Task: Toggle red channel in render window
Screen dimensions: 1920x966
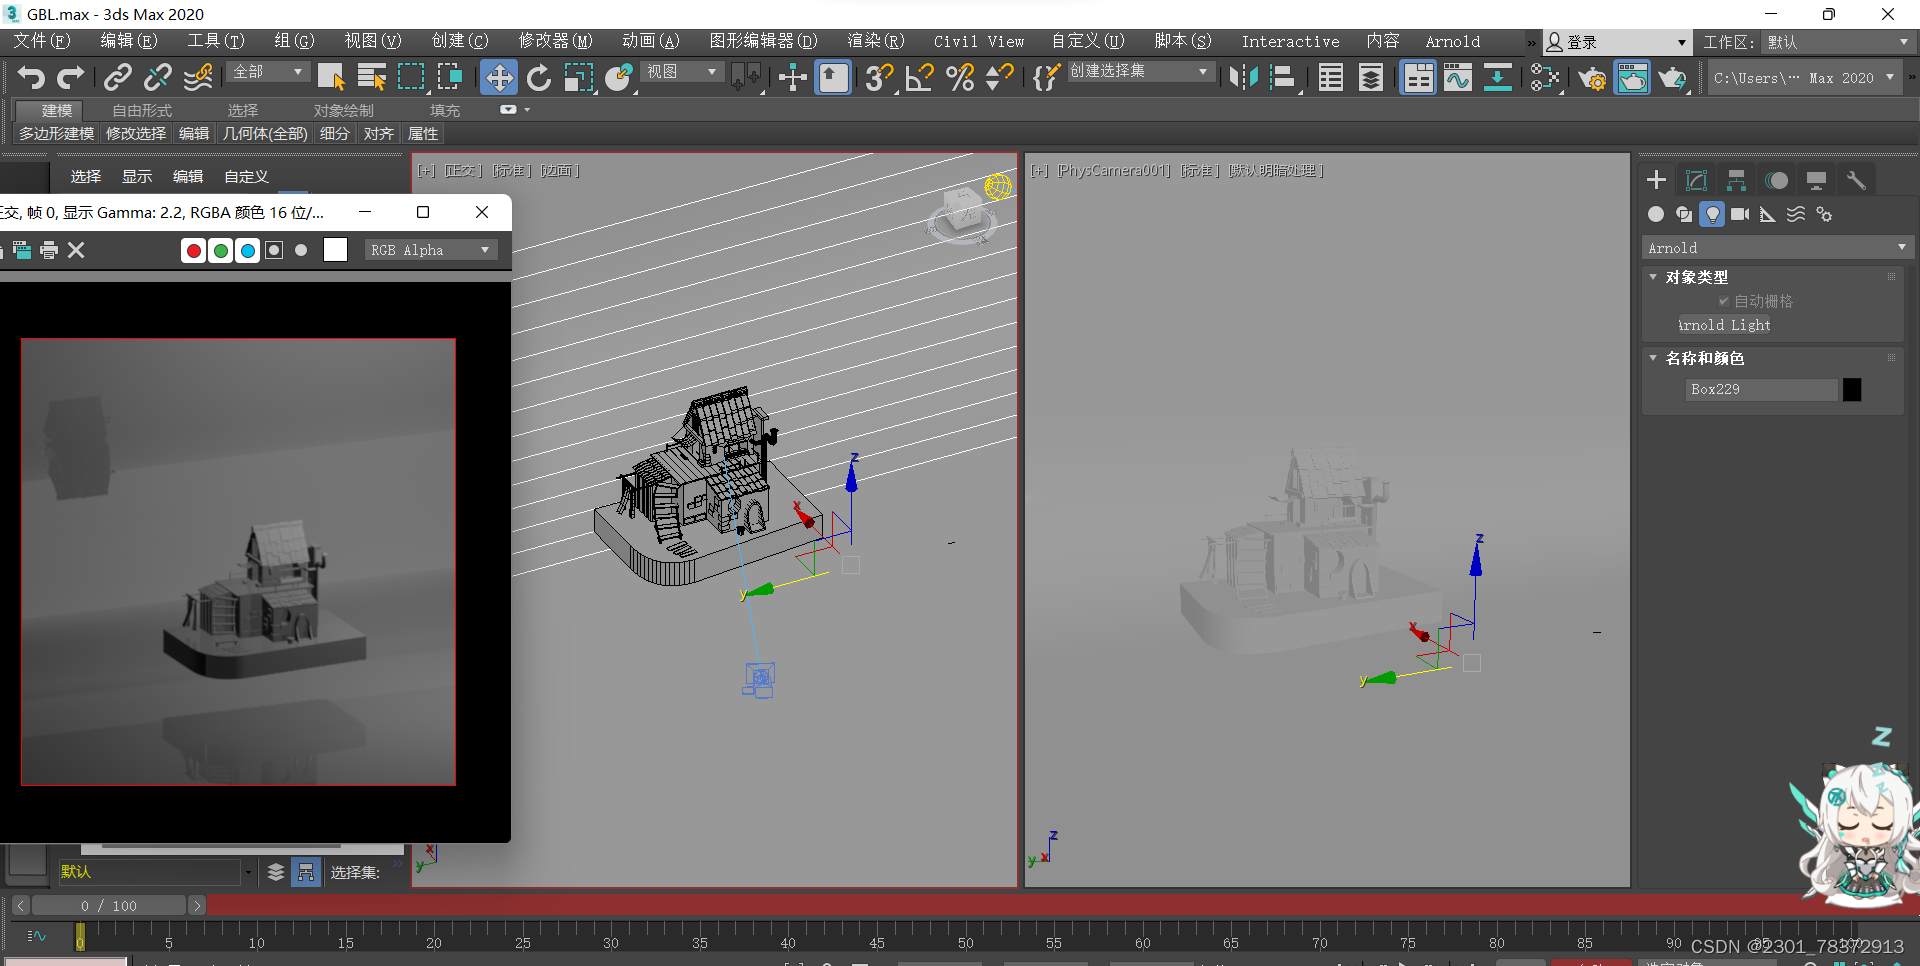Action: (x=193, y=250)
